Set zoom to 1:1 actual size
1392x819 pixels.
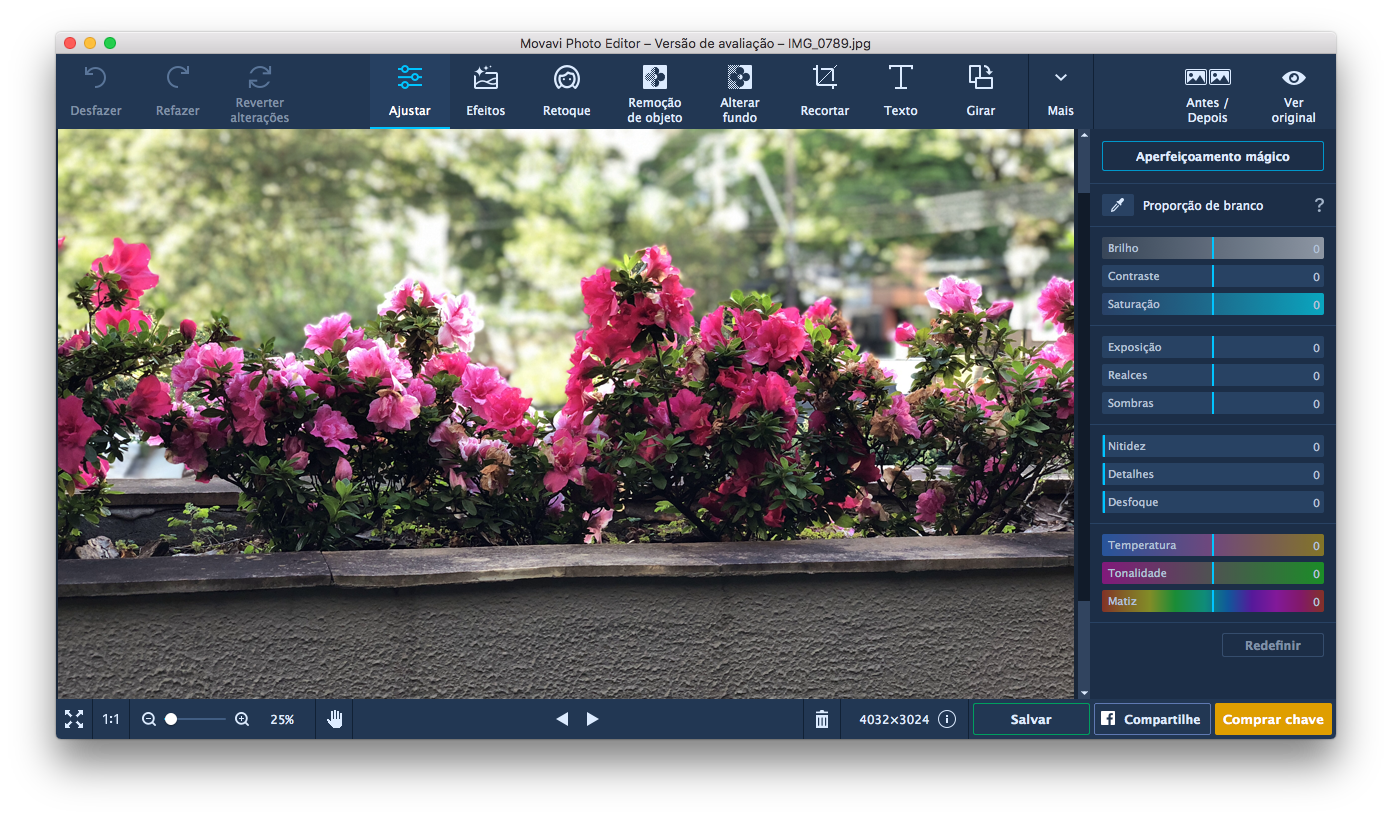[111, 719]
